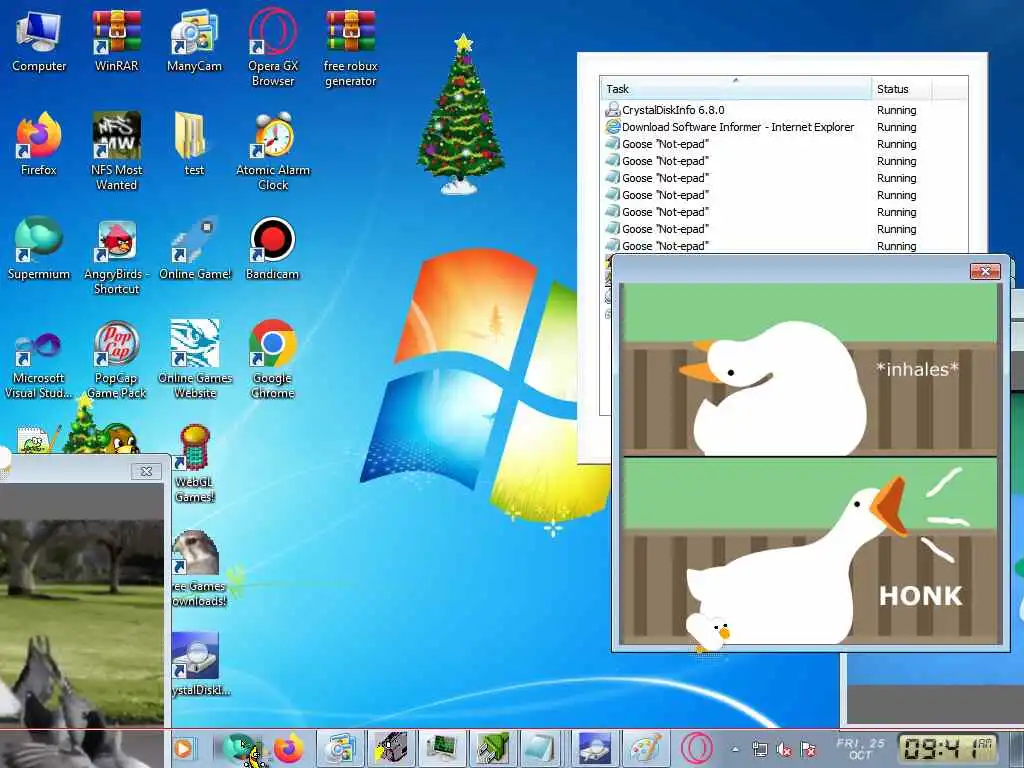The width and height of the screenshot is (1024, 768).
Task: Open the free robux generator archive
Action: [351, 48]
